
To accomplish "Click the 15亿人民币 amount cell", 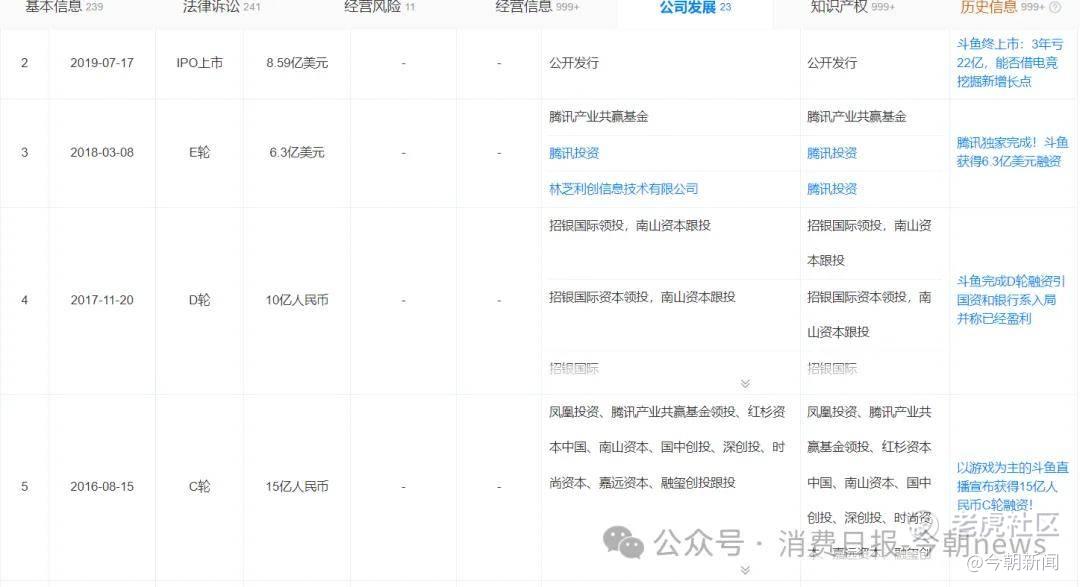I will pos(297,486).
